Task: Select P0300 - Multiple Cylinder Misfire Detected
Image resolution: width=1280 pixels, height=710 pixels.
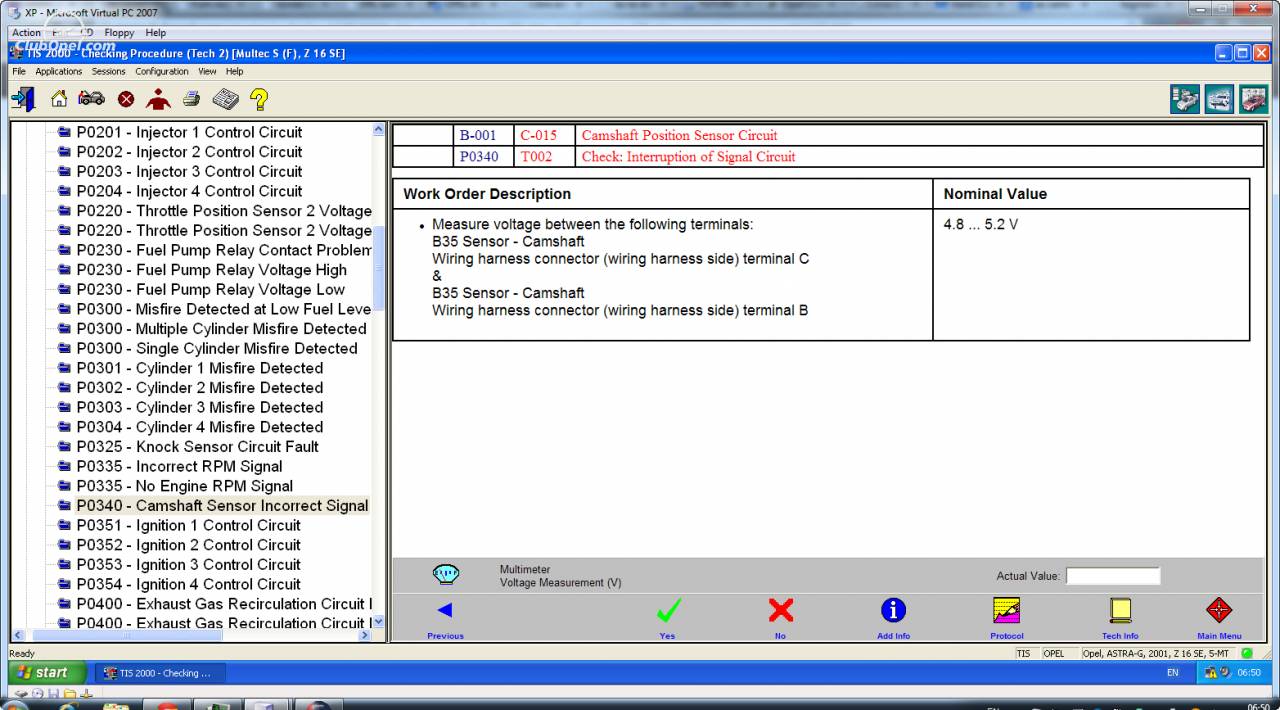Action: pyautogui.click(x=221, y=329)
